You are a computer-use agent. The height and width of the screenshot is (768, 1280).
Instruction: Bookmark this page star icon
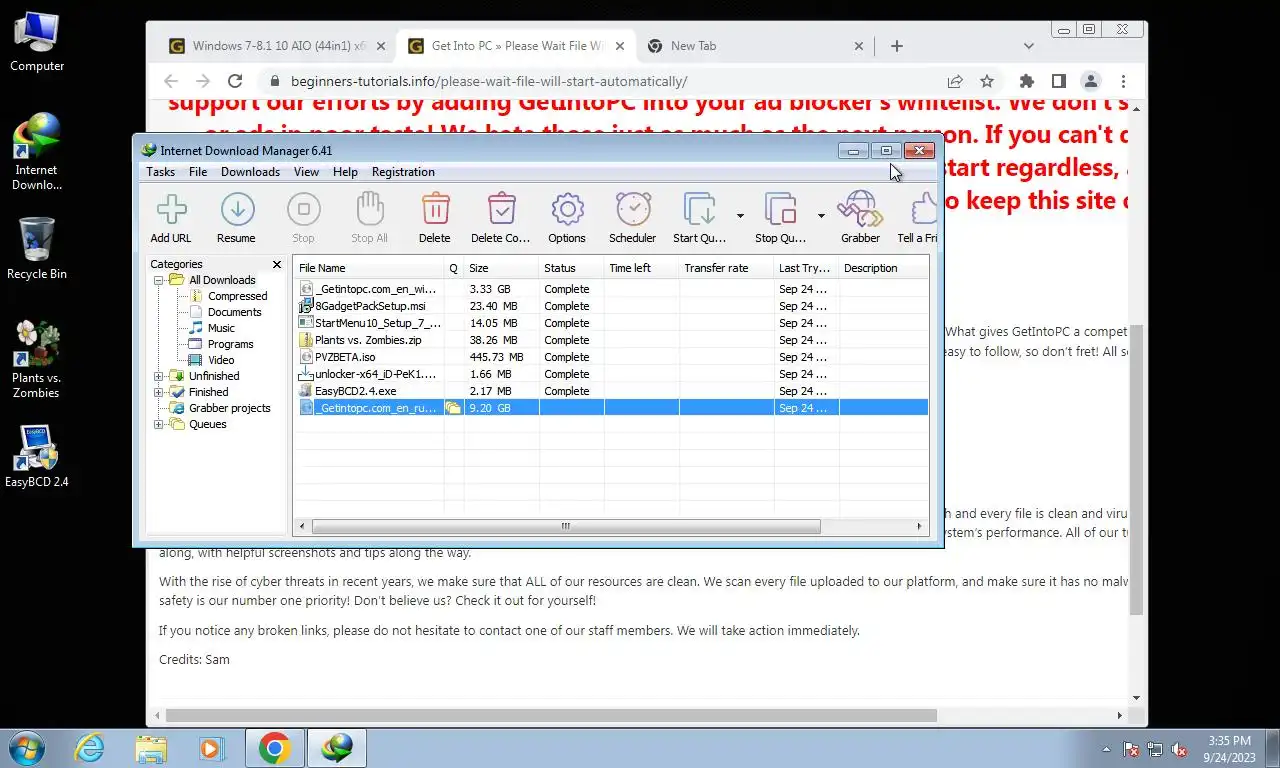click(x=987, y=82)
